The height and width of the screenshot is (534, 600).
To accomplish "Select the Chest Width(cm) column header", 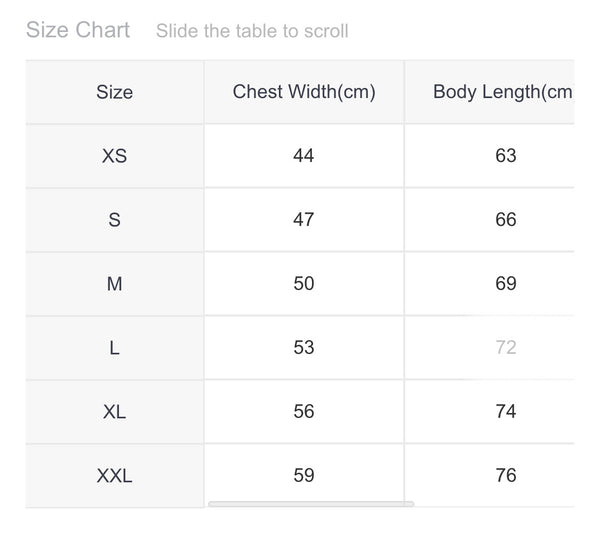I will pos(304,92).
